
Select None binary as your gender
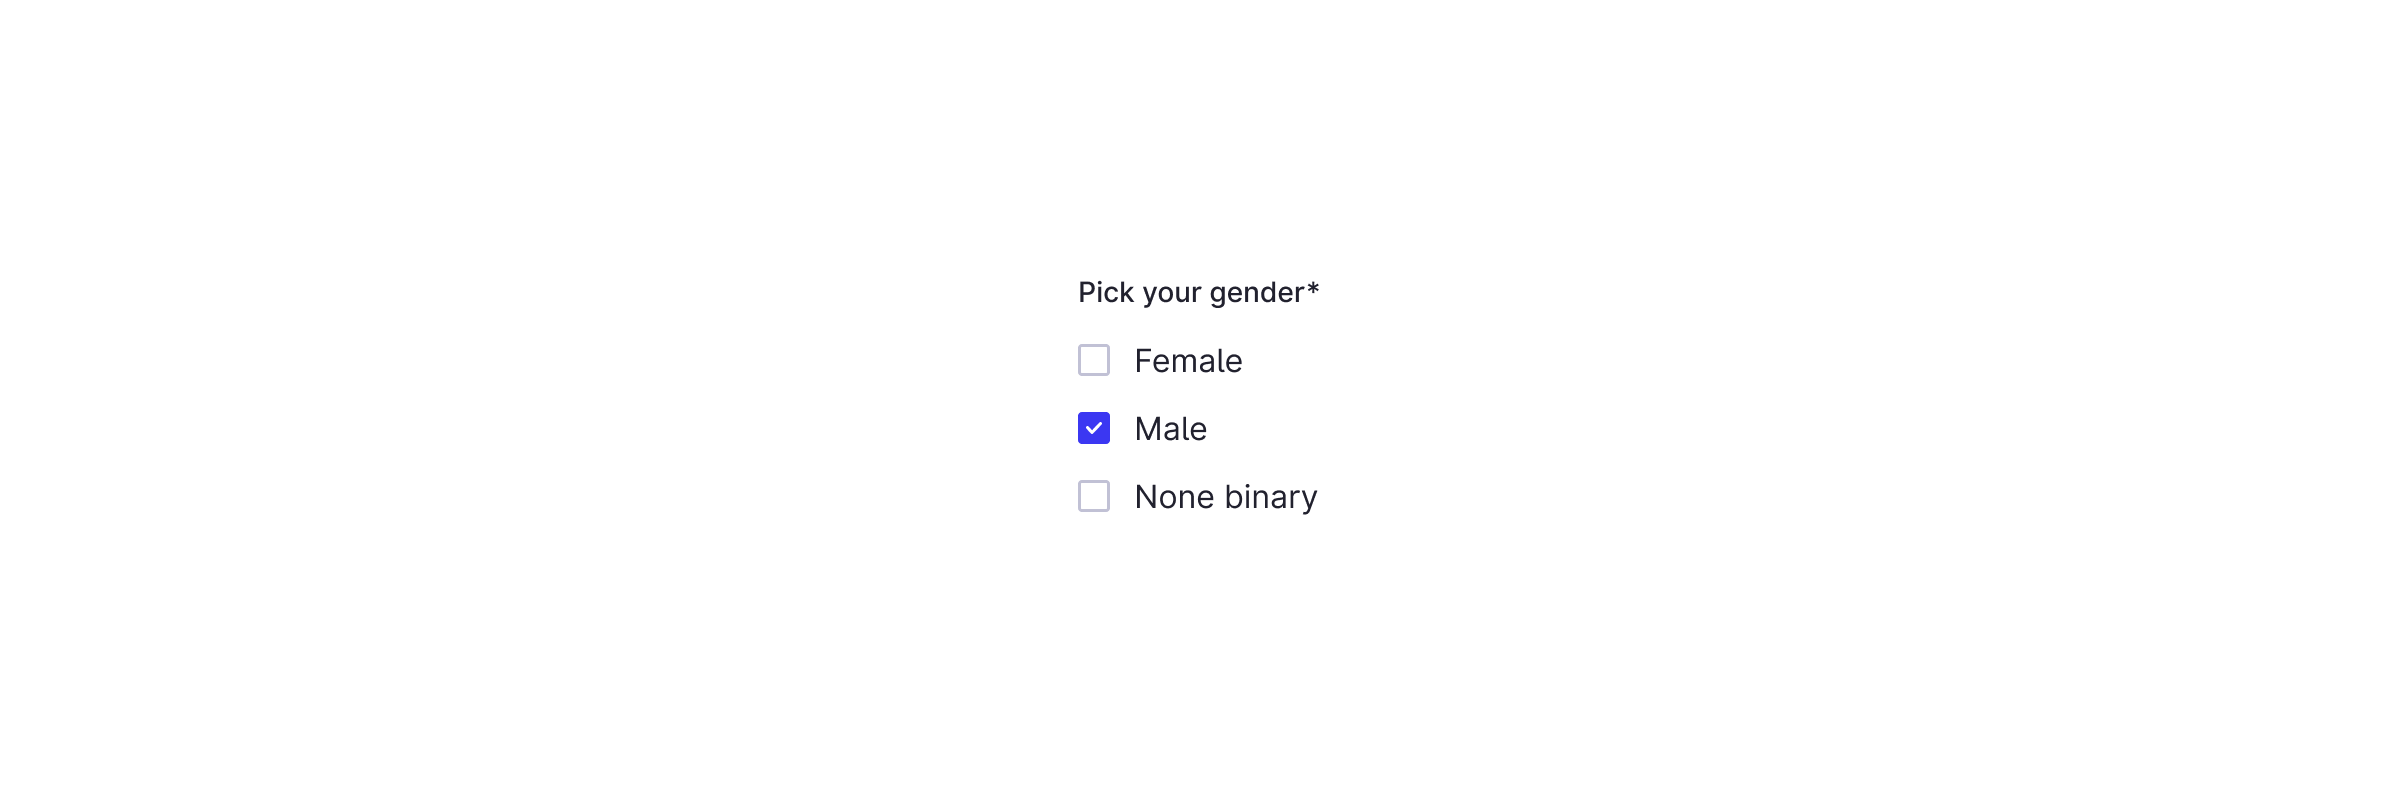tap(1093, 496)
